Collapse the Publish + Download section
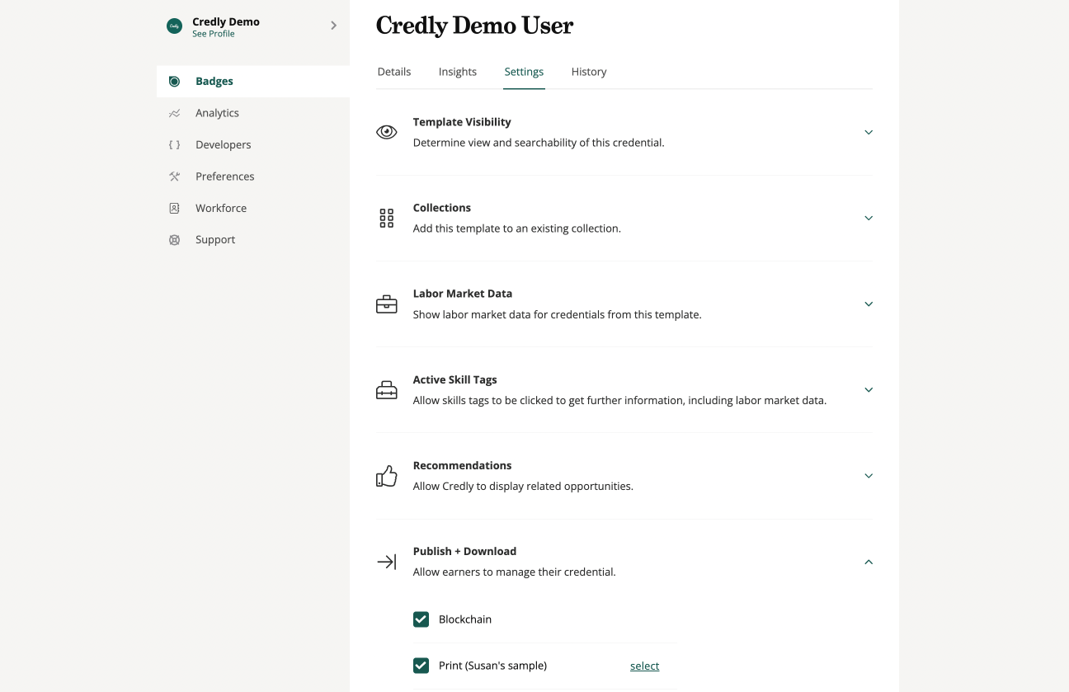Screen dimensions: 1069x692 pos(868,562)
